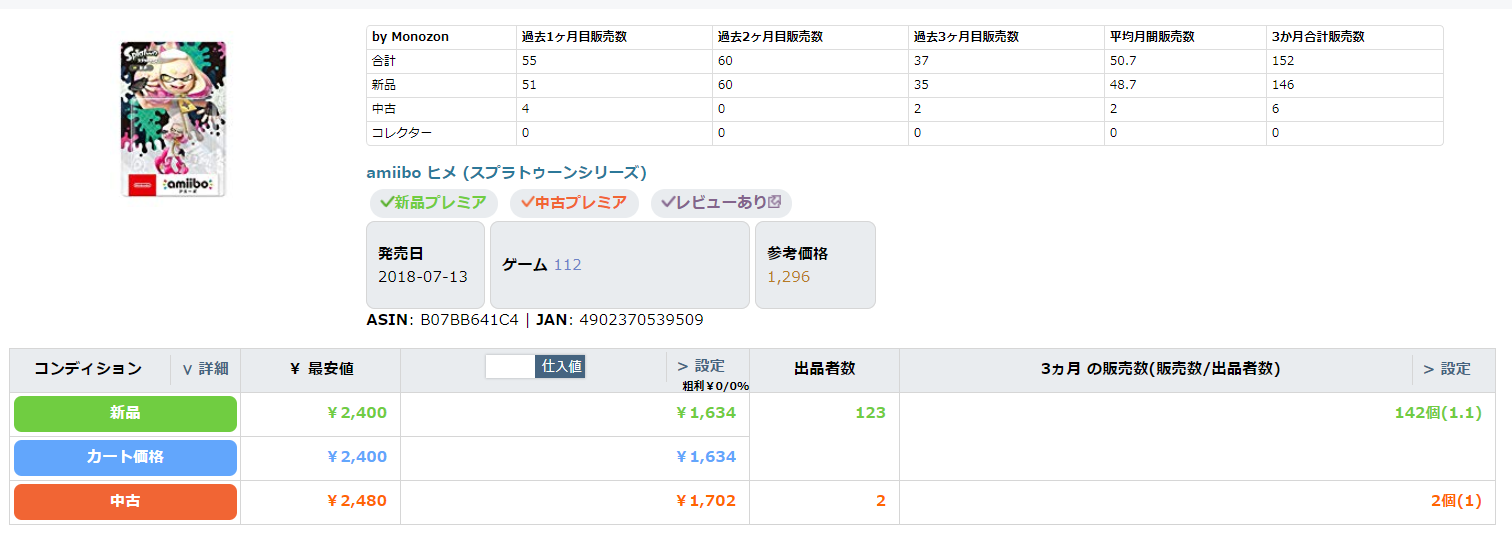Screen dimensions: 1512x537
Task: Select the green 新品 condition button
Action: (125, 413)
